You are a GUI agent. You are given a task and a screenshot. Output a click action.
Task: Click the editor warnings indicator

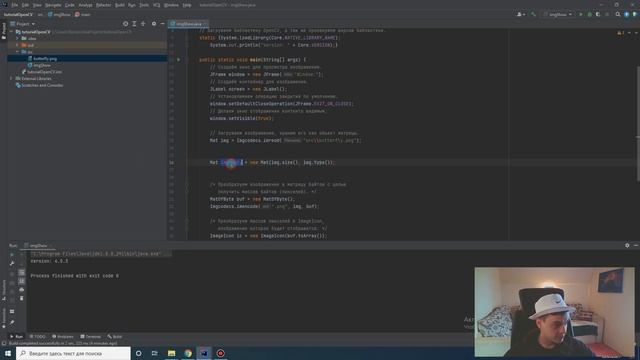621,33
